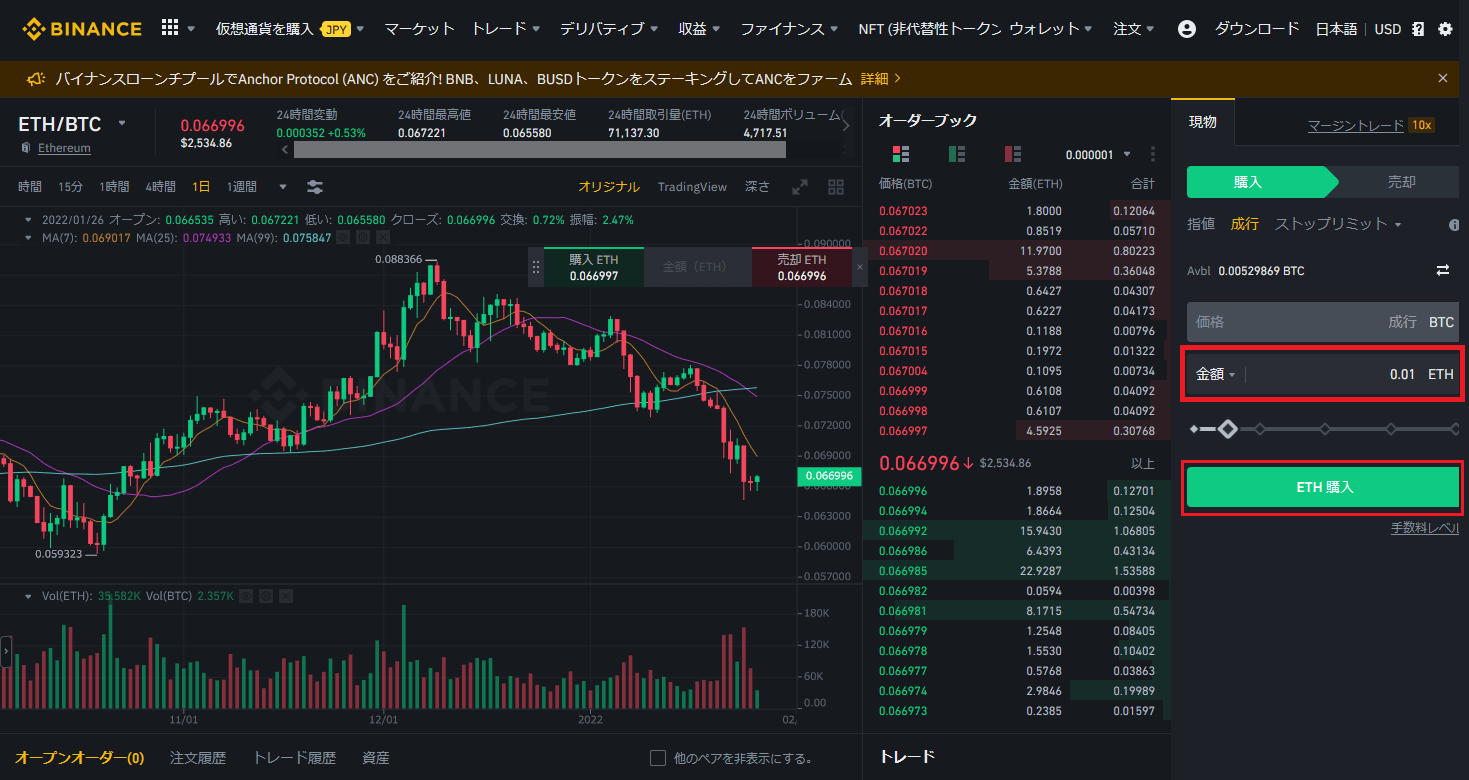Click the order type info icon
Viewport: 1469px width, 780px height.
tap(1454, 225)
